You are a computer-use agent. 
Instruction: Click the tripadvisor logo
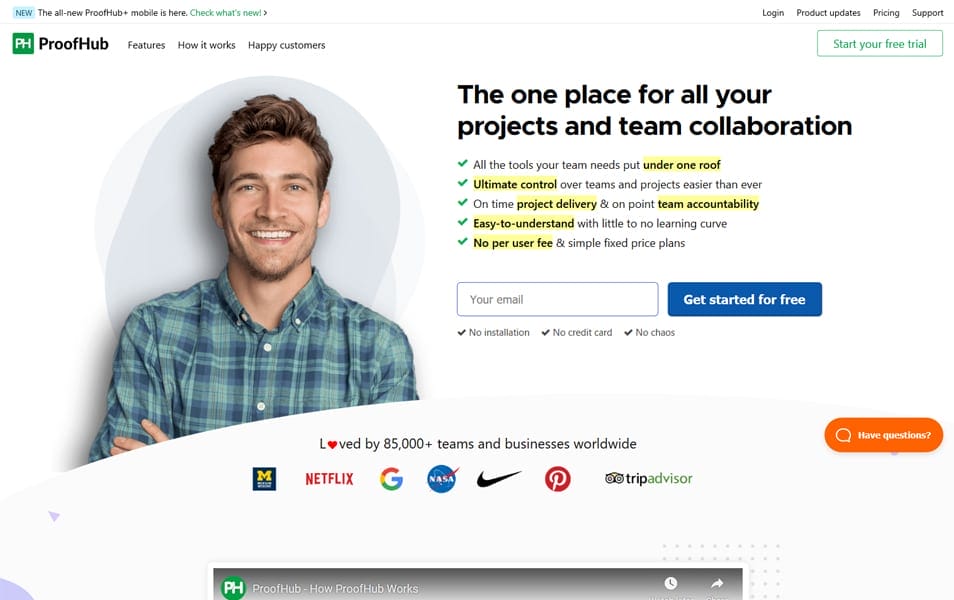point(649,478)
